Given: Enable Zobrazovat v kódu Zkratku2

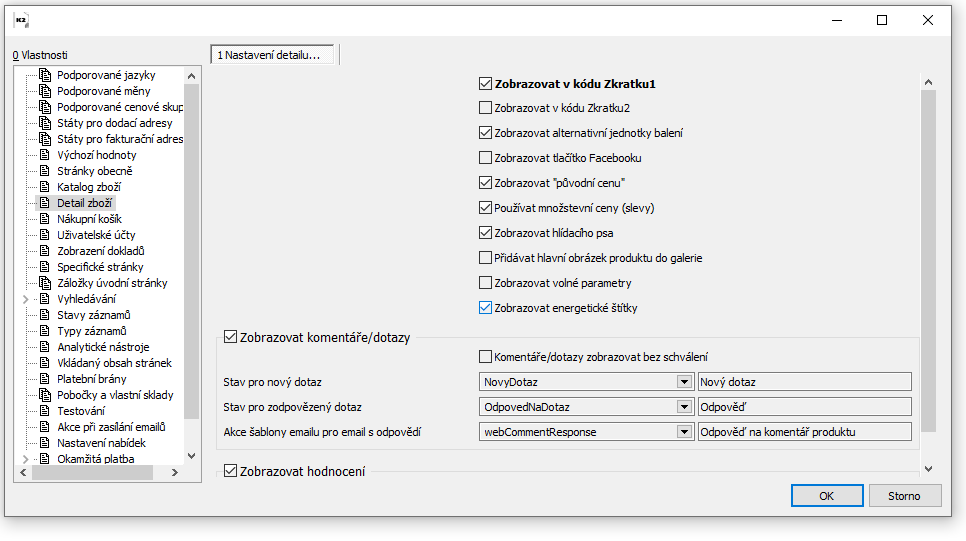Looking at the screenshot, I should coord(485,108).
